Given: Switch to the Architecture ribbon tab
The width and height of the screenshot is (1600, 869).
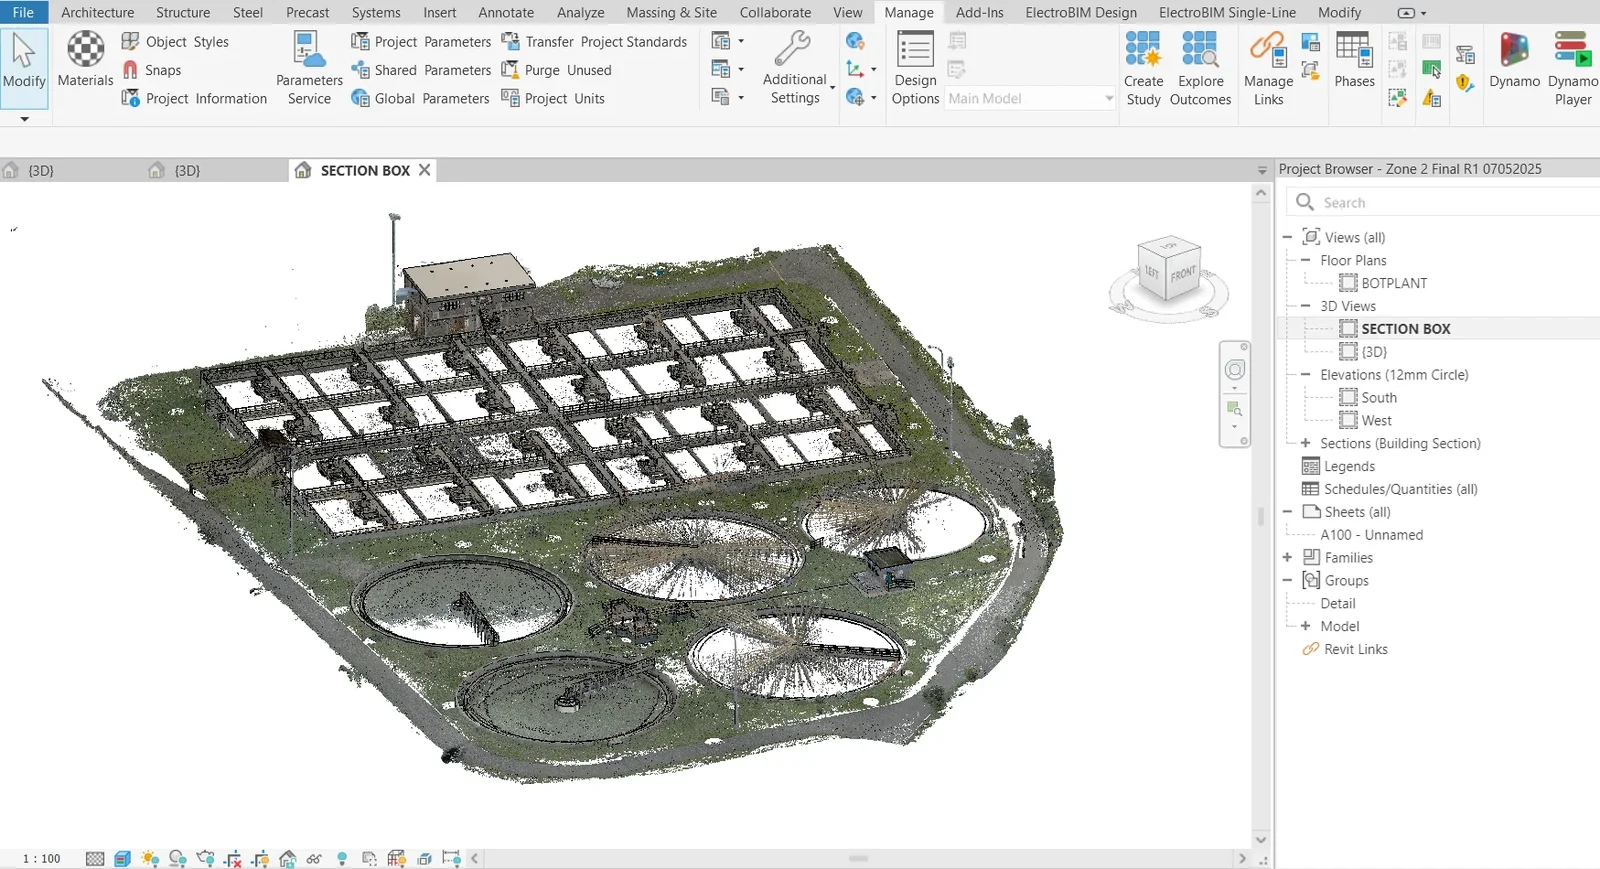Looking at the screenshot, I should 97,12.
